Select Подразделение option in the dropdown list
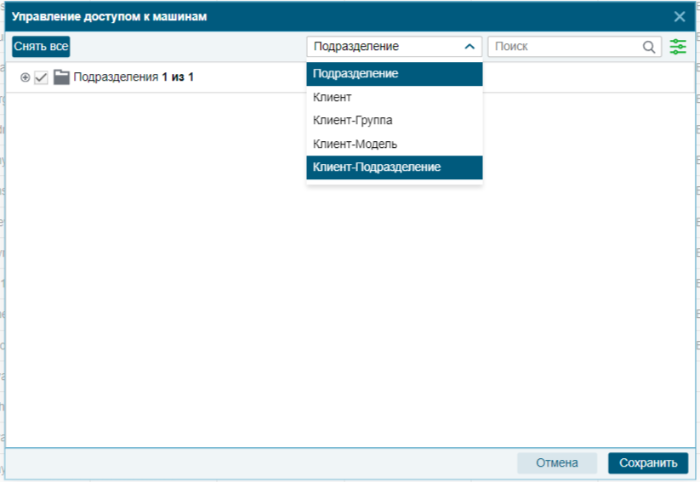 click(x=394, y=74)
